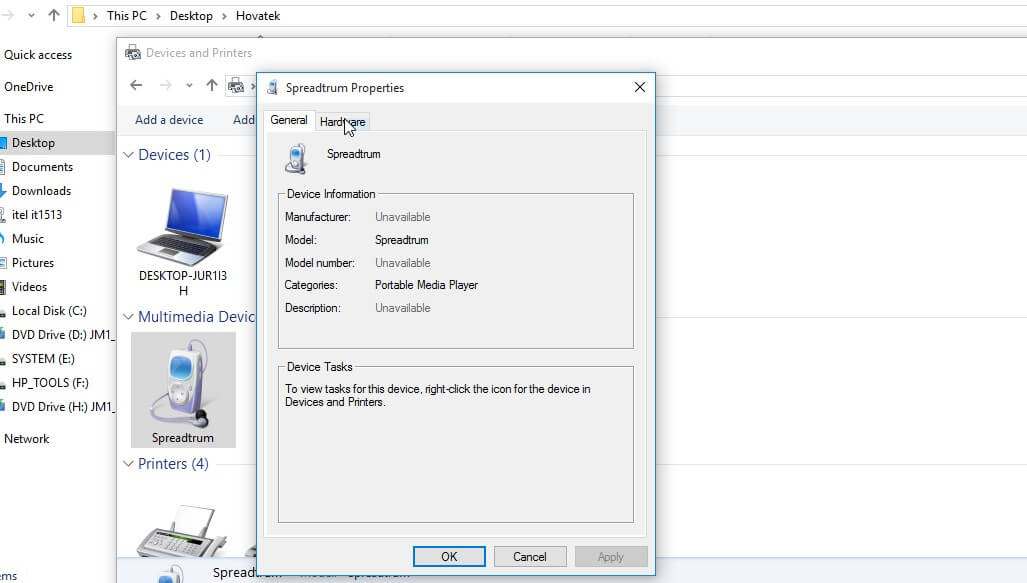Image resolution: width=1027 pixels, height=583 pixels.
Task: Collapse the Multimedia Devices section
Action: click(128, 316)
